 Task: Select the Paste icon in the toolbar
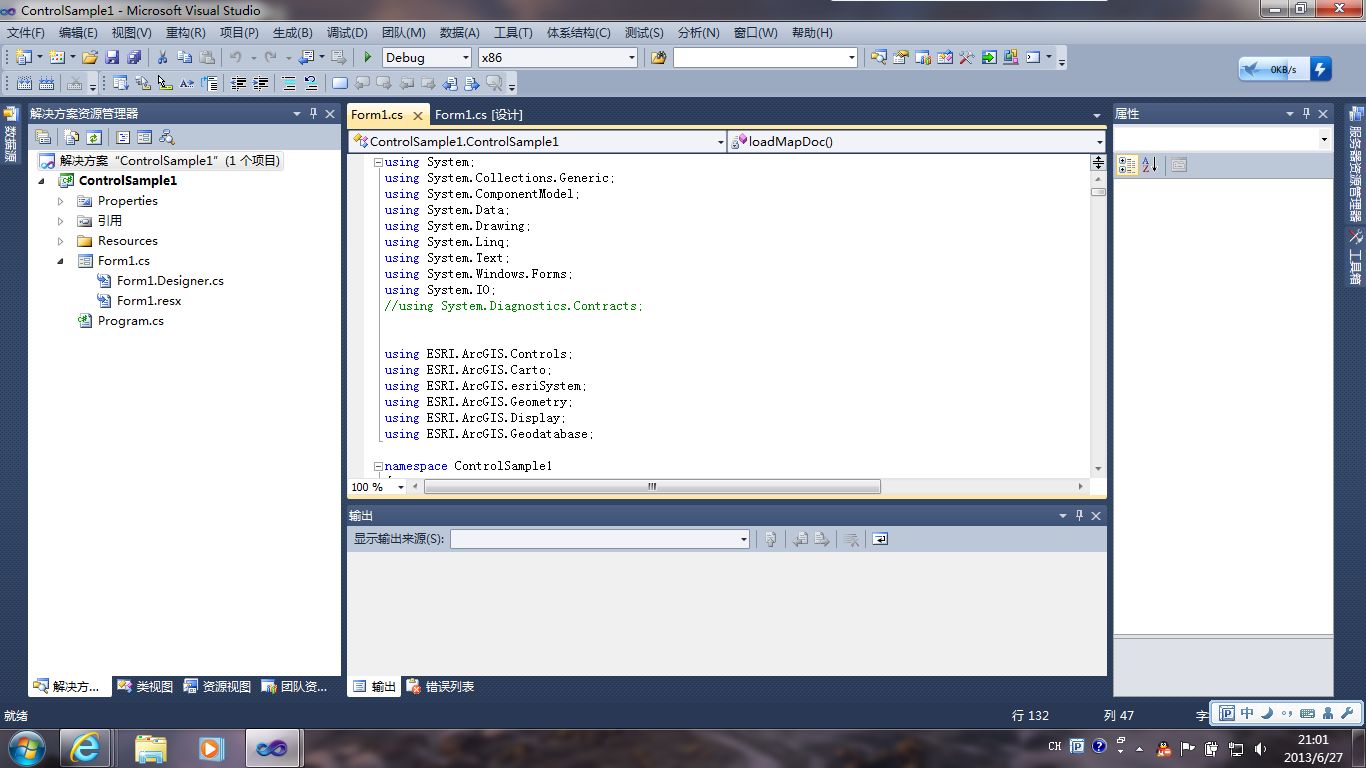pyautogui.click(x=205, y=57)
